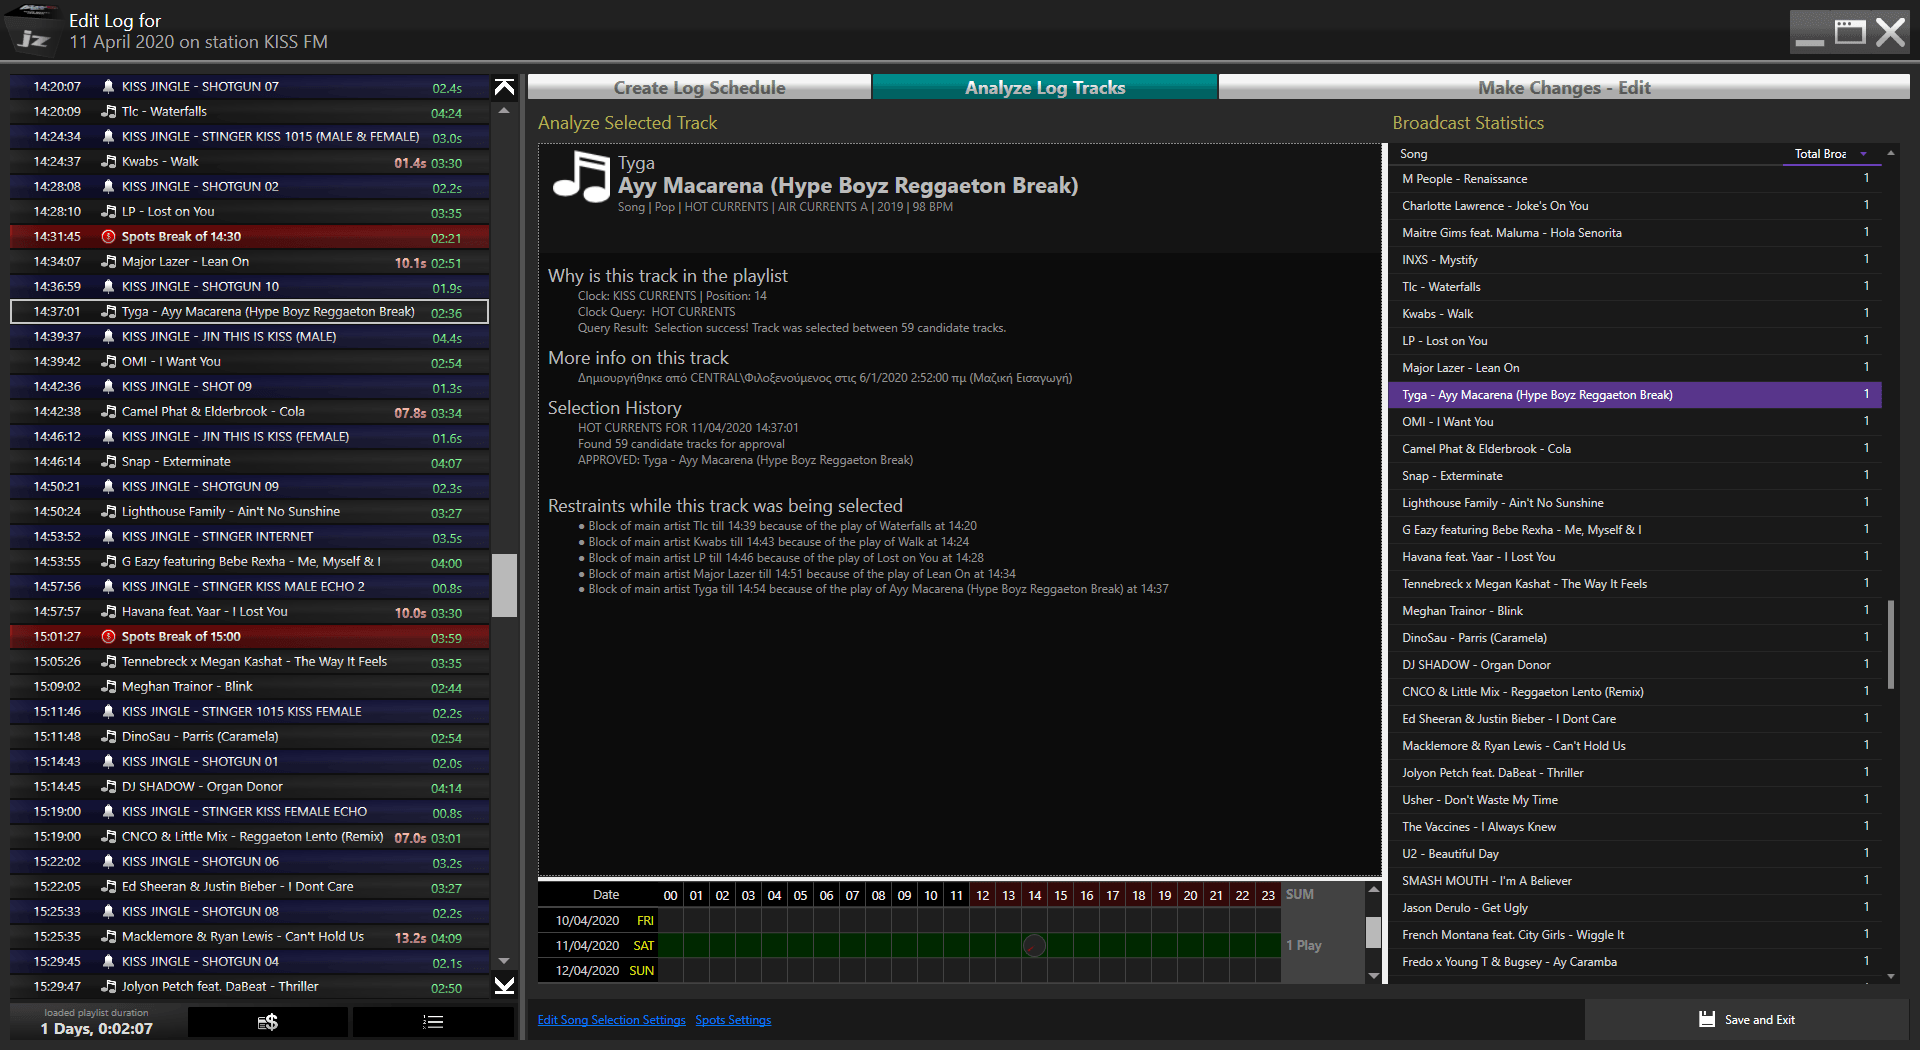Click the note icon beside Jolyon Petch in playlist
This screenshot has width=1920, height=1050.
click(x=108, y=987)
